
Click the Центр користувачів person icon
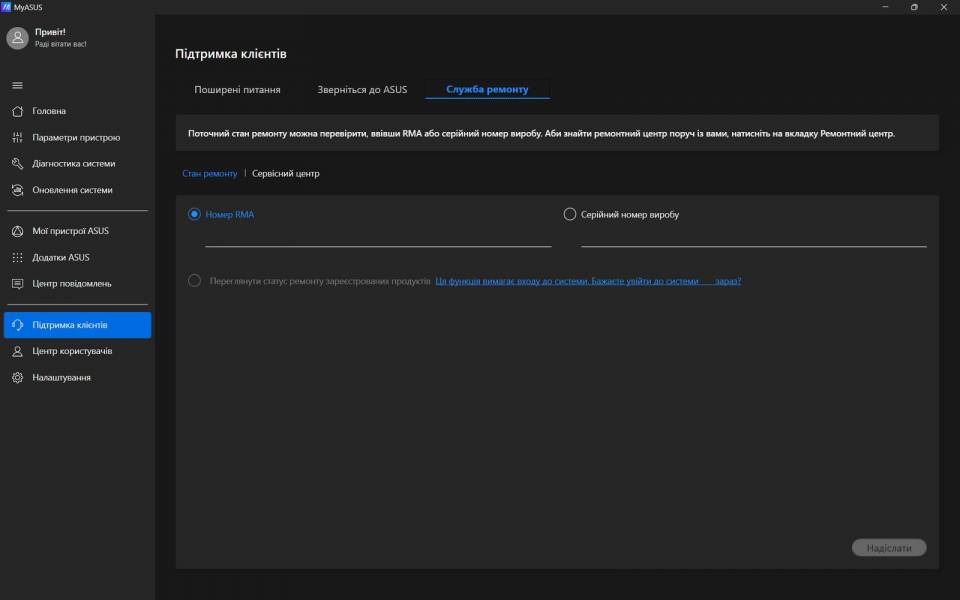(17, 351)
